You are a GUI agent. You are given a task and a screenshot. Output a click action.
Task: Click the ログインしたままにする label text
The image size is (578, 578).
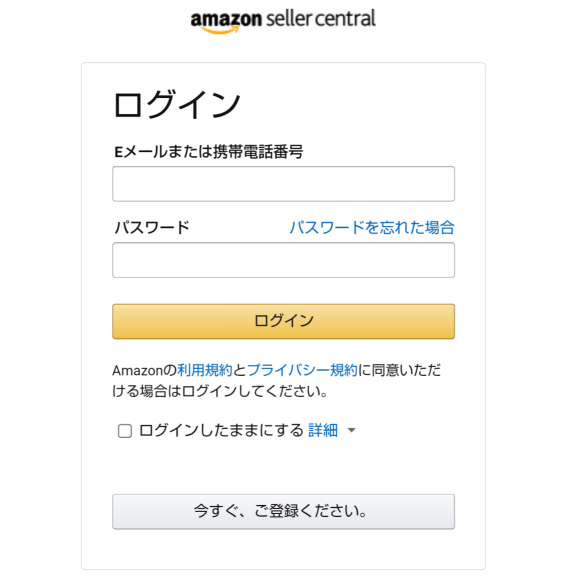tap(221, 430)
